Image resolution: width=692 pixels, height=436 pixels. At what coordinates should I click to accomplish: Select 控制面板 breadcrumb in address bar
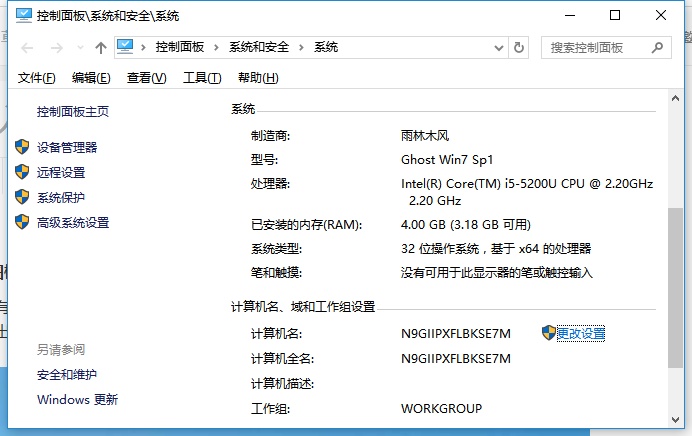click(180, 47)
